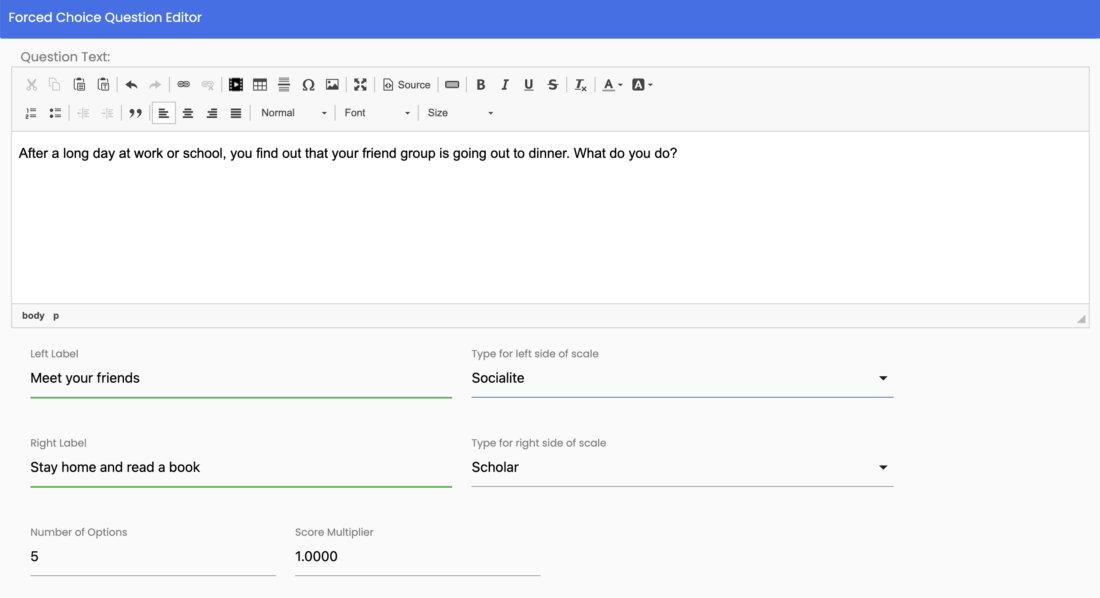Select the body element in the path bar
Viewport: 1100px width, 598px height.
(x=33, y=315)
